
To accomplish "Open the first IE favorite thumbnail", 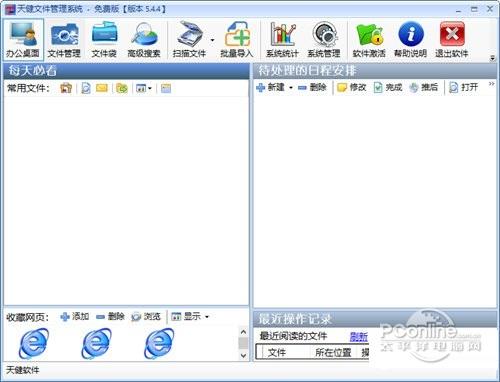I will tap(33, 343).
